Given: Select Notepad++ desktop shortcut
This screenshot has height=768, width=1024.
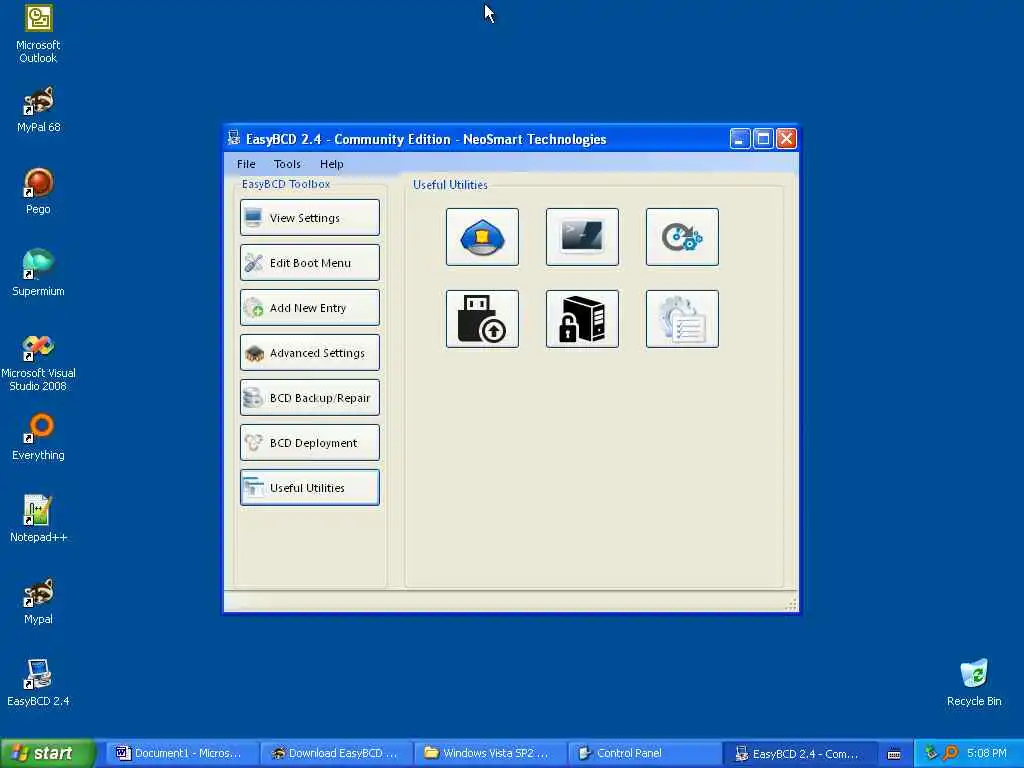Looking at the screenshot, I should pyautogui.click(x=38, y=519).
